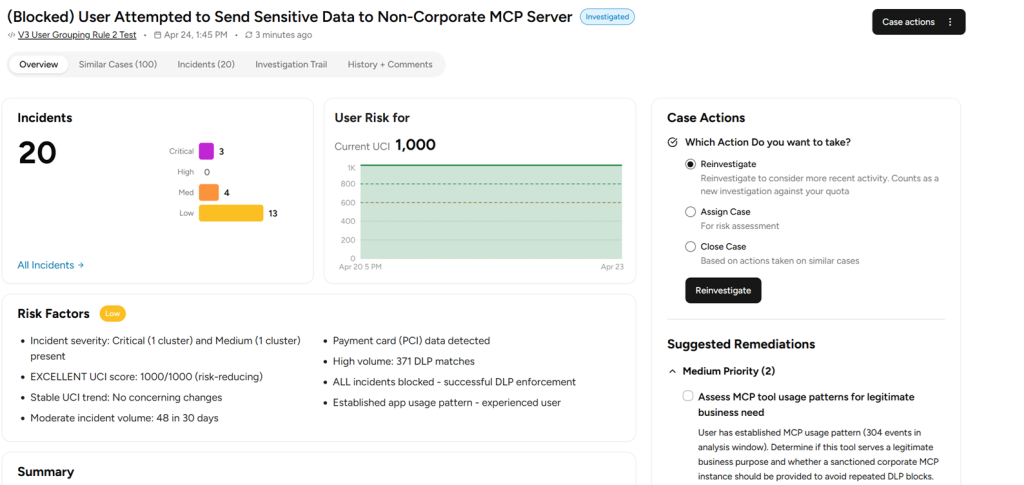Open the Case actions kebab menu icon
This screenshot has height=485, width=1024.
click(950, 22)
